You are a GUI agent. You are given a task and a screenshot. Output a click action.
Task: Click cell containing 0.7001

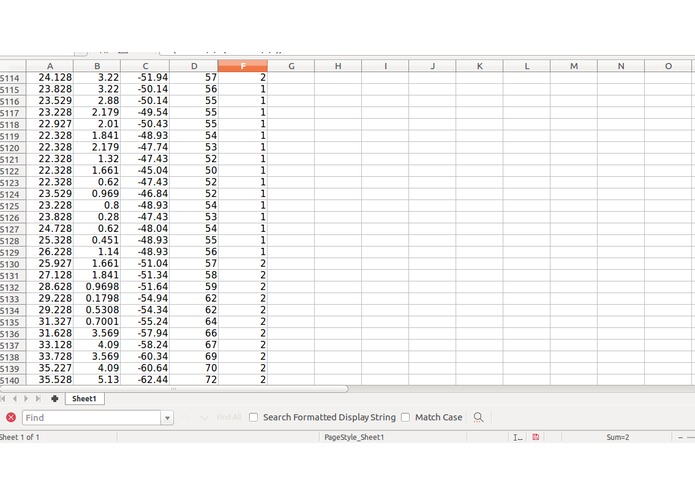tap(97, 322)
